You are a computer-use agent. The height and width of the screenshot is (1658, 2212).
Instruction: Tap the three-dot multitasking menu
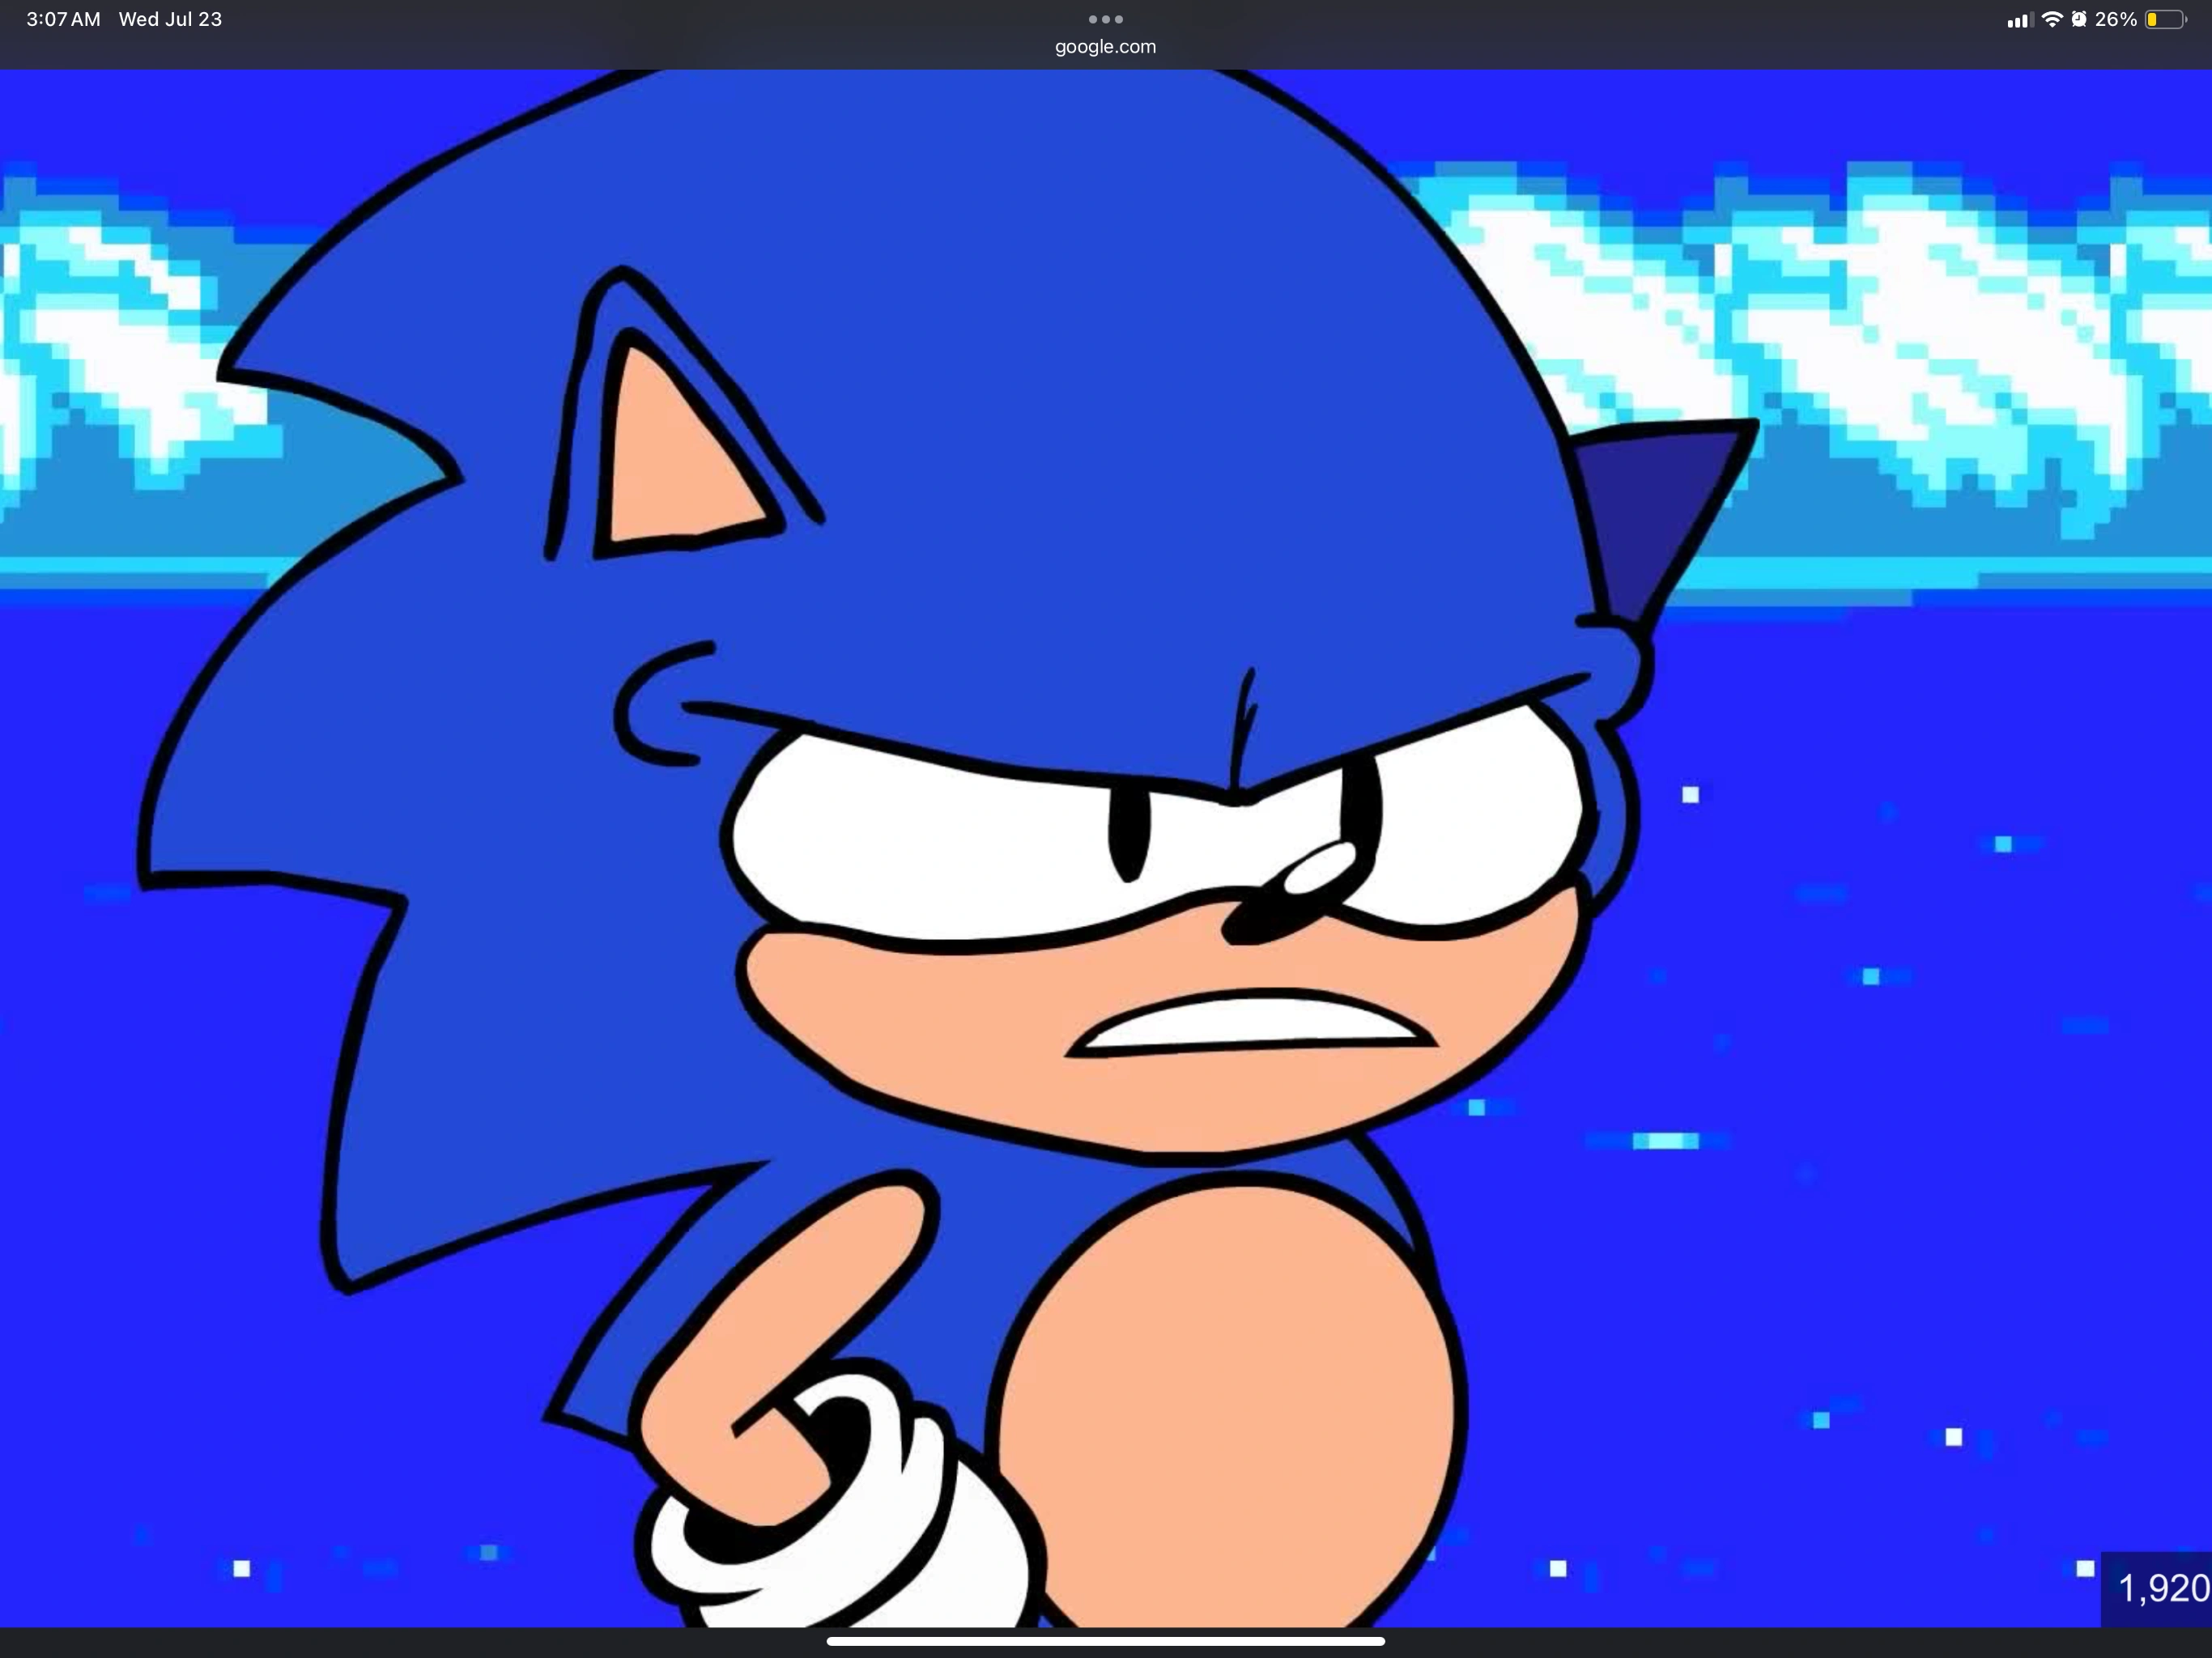(x=1105, y=19)
